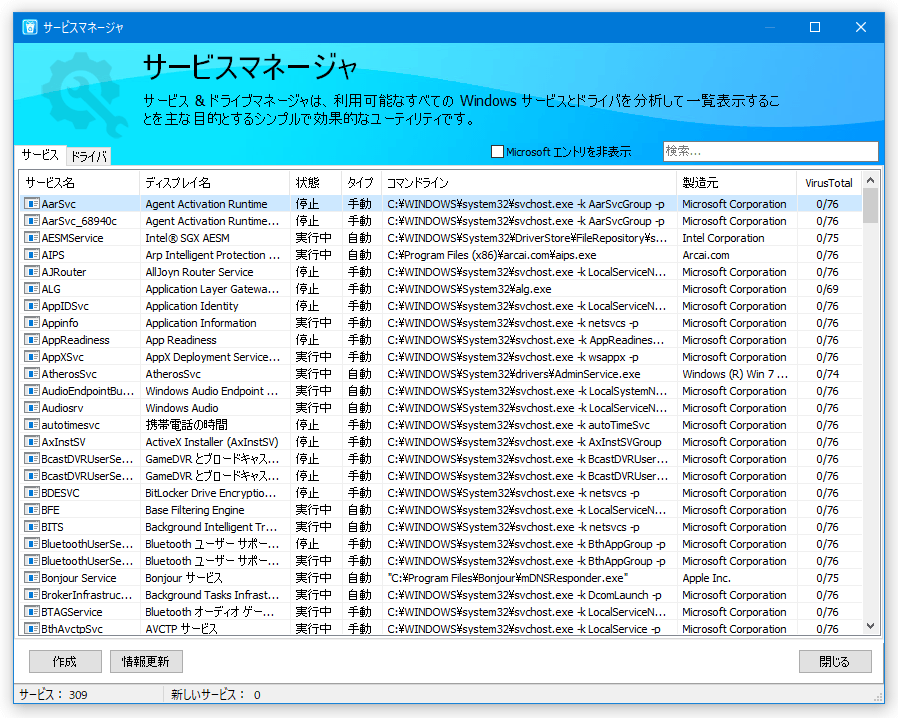
Task: Sort by the 製造元 column header
Action: [736, 183]
